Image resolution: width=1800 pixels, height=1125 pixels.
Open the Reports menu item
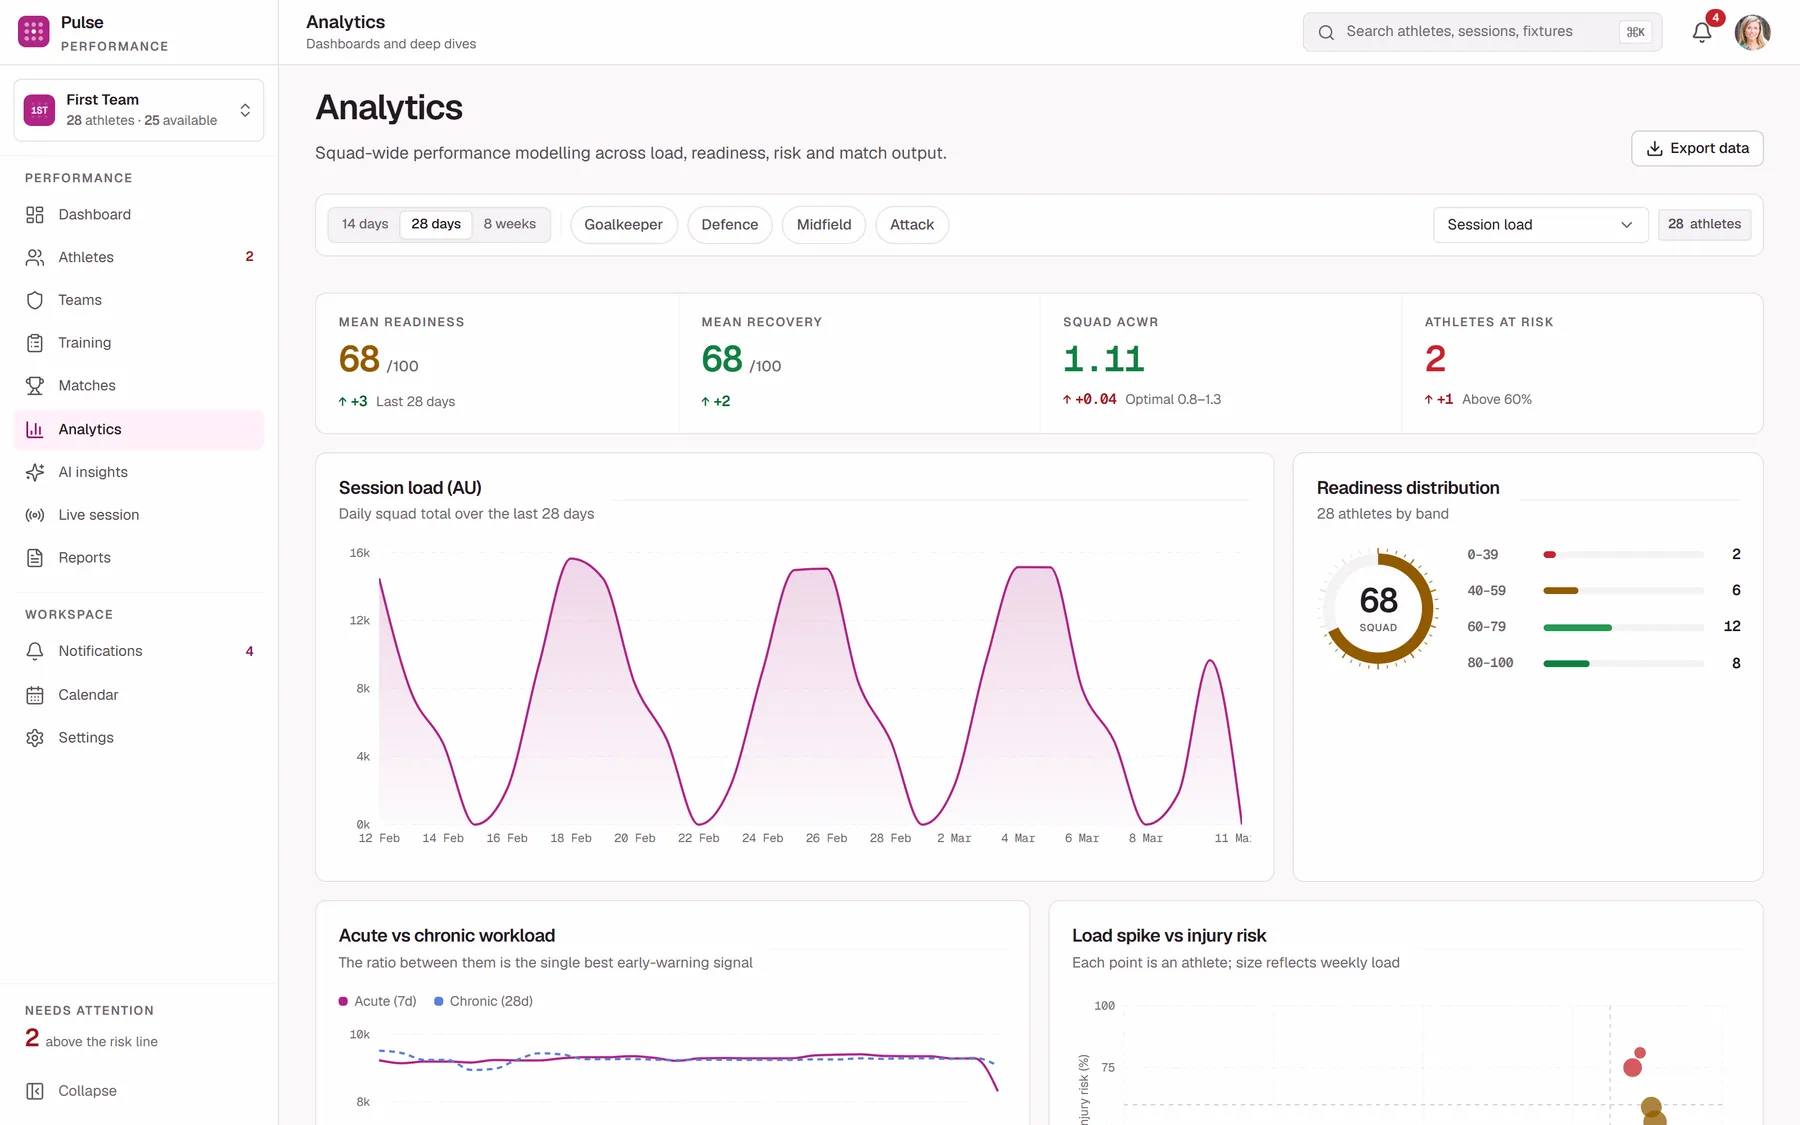[139, 558]
